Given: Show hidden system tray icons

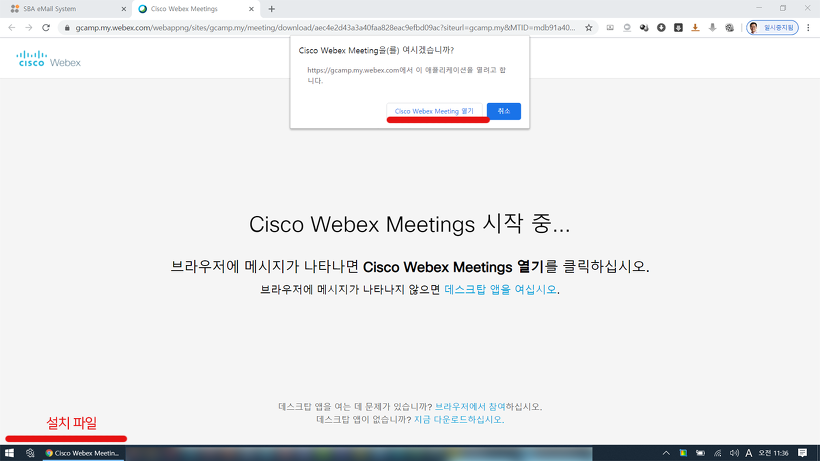Looking at the screenshot, I should [x=666, y=453].
